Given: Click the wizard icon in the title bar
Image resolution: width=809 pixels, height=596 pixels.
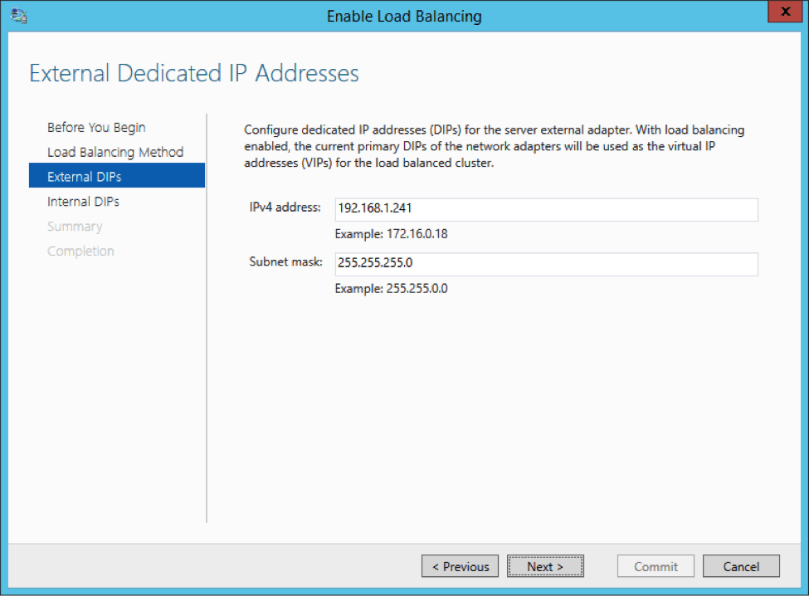Looking at the screenshot, I should [20, 16].
